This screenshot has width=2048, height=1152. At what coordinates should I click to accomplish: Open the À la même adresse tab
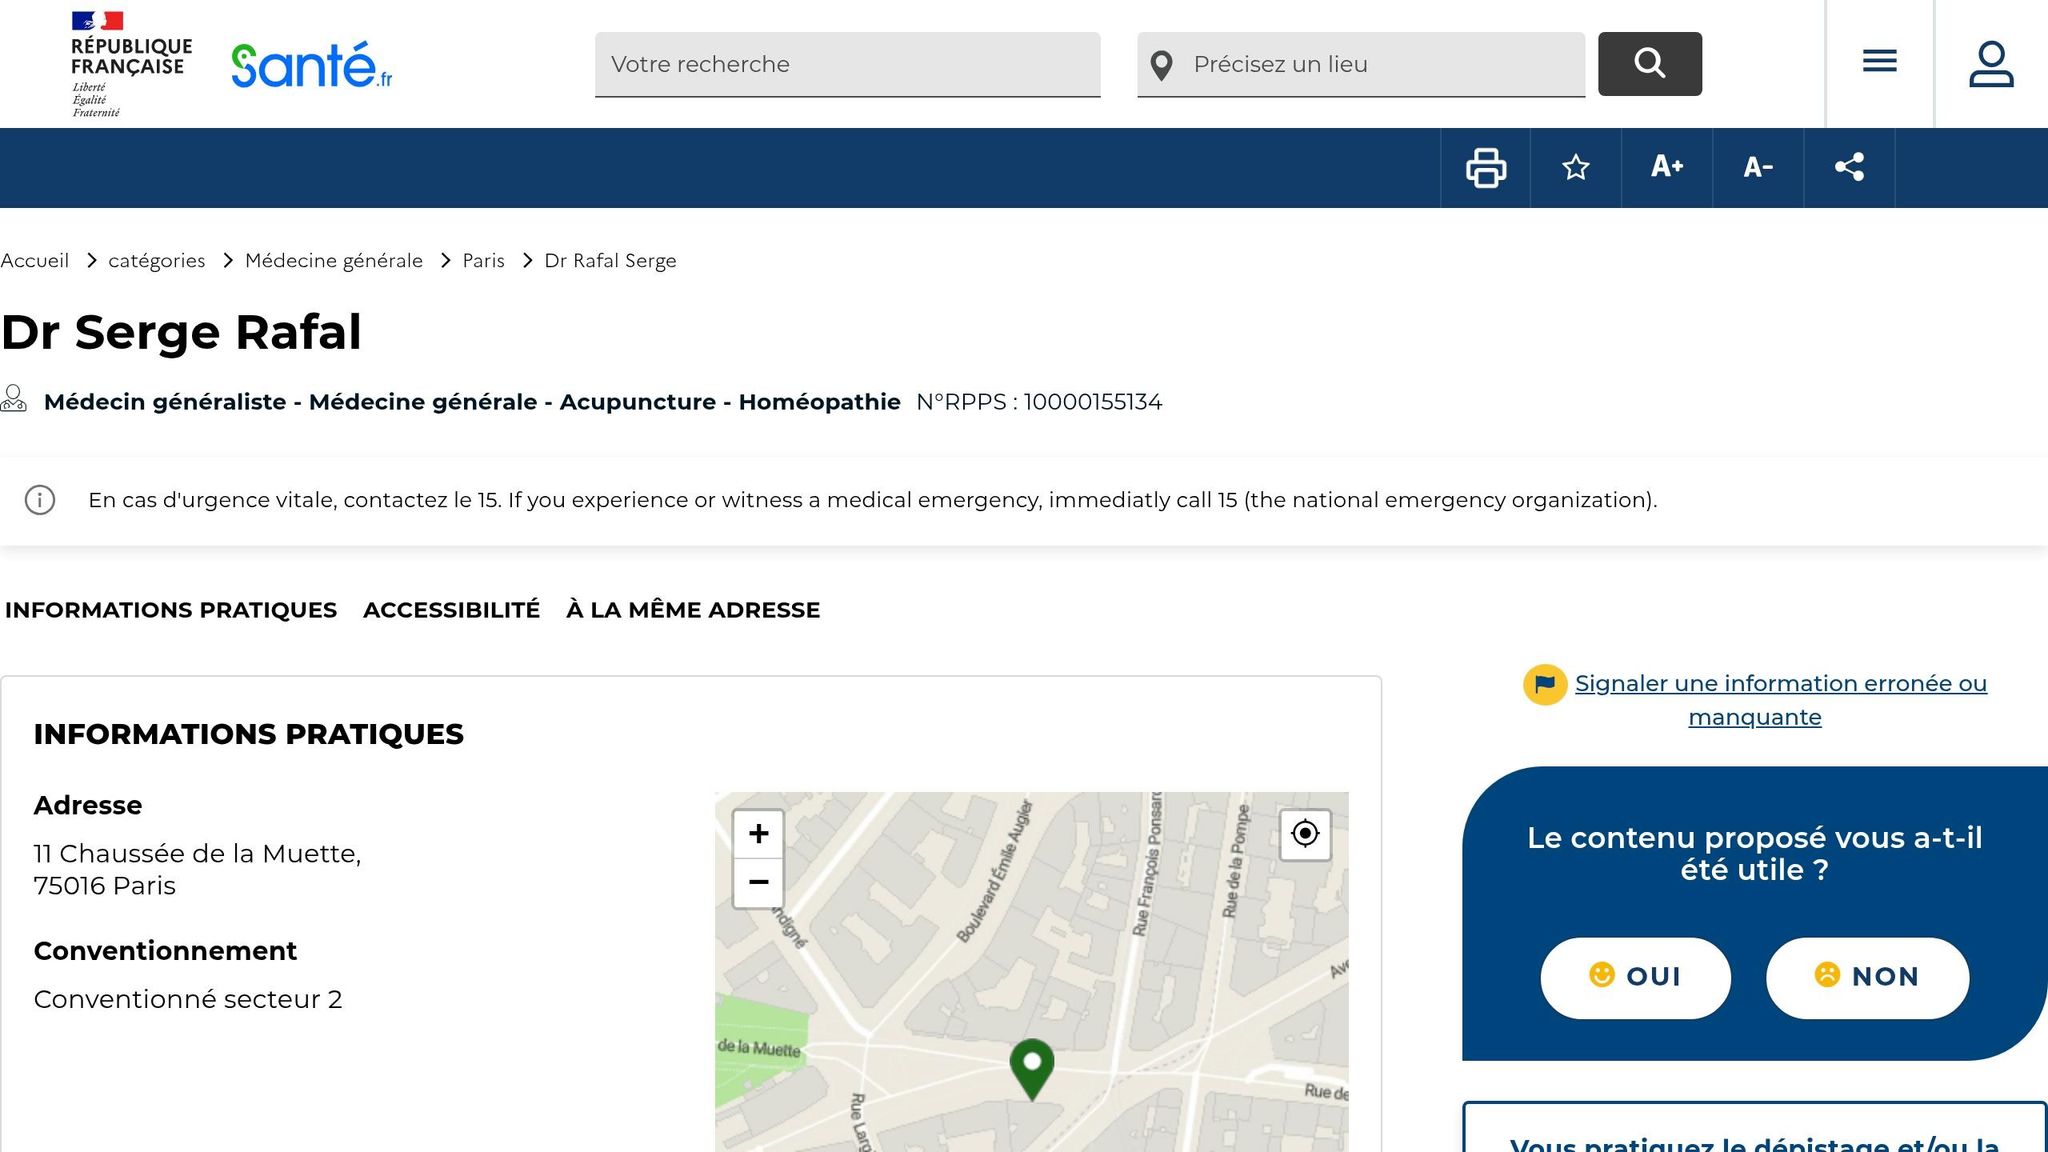click(x=692, y=610)
